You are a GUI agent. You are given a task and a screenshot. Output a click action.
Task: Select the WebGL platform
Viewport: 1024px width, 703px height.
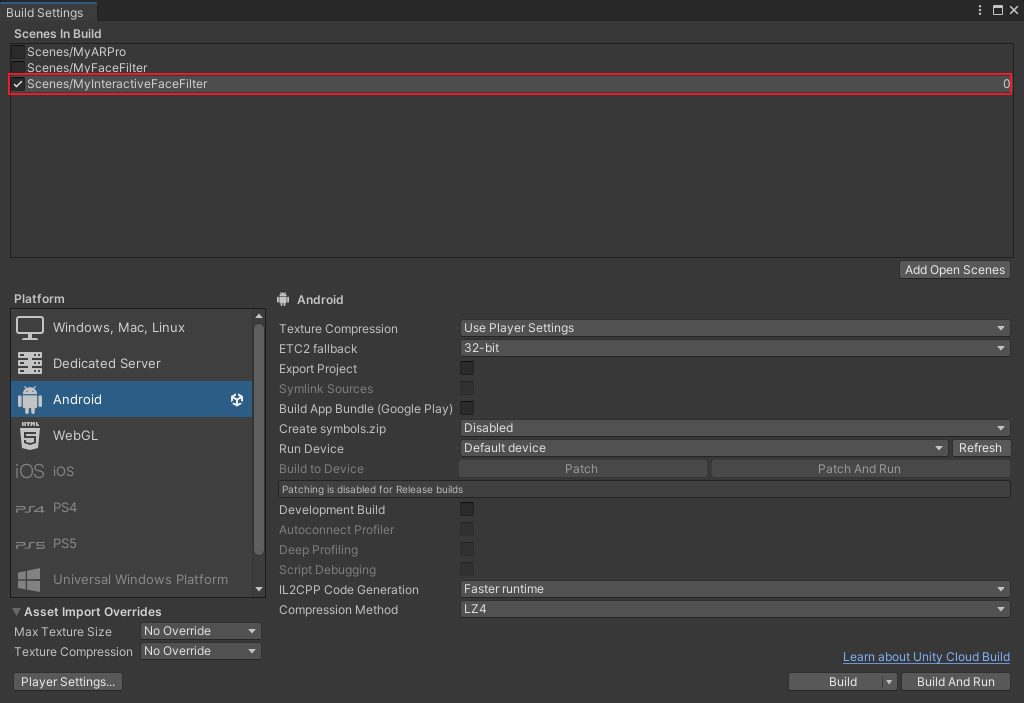pyautogui.click(x=131, y=435)
